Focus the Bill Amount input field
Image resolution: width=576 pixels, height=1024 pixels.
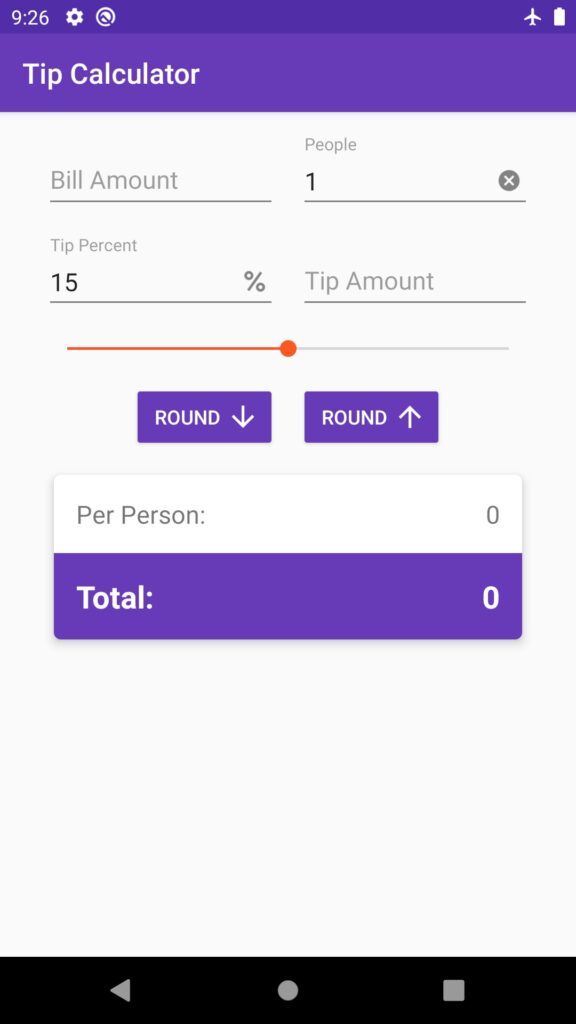[160, 182]
